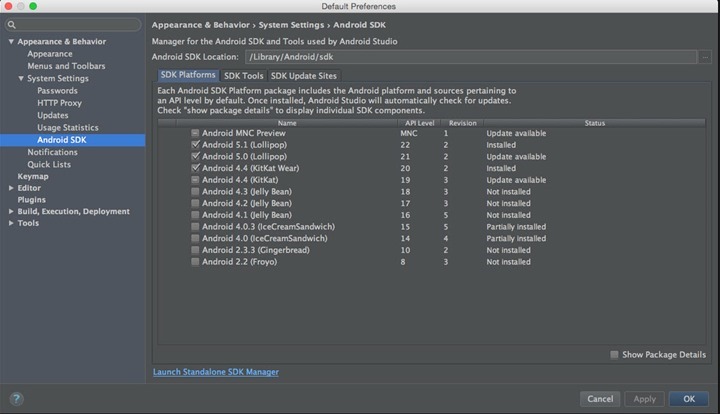This screenshot has width=720, height=414.
Task: Sort table by Revision column header
Action: 462,123
